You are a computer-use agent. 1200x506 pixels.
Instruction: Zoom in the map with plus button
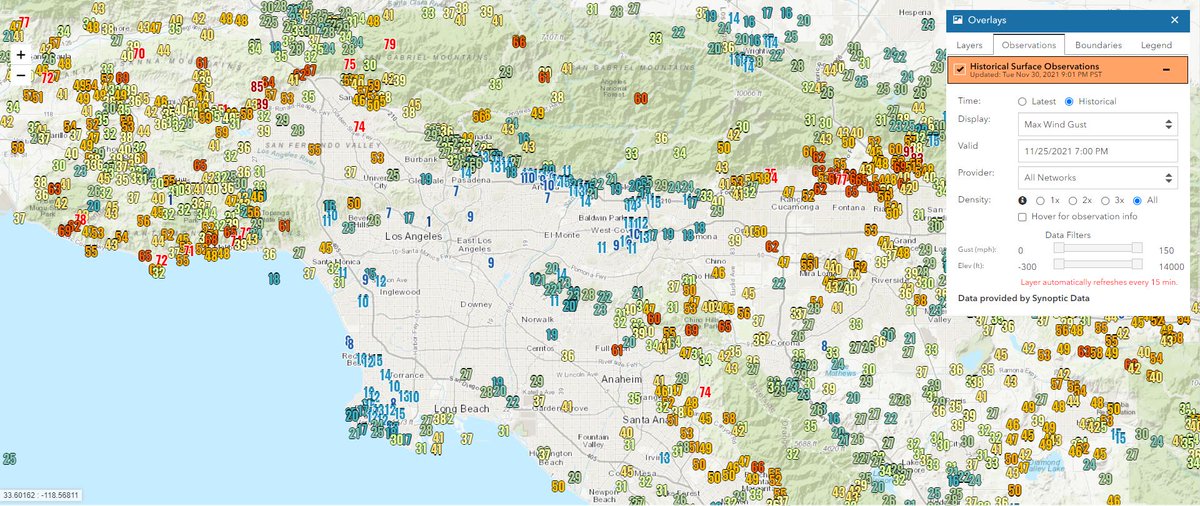(20, 55)
